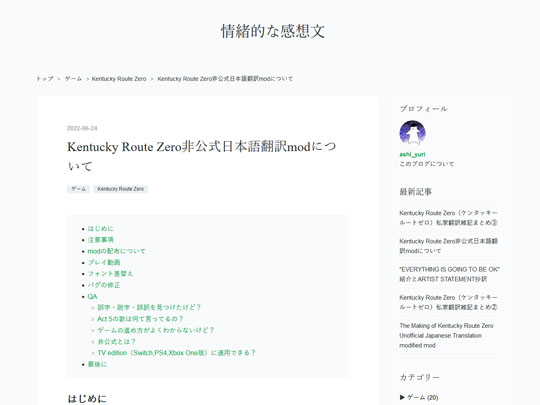This screenshot has width=540, height=405.
Task: Open このブログについて link
Action: (427, 164)
